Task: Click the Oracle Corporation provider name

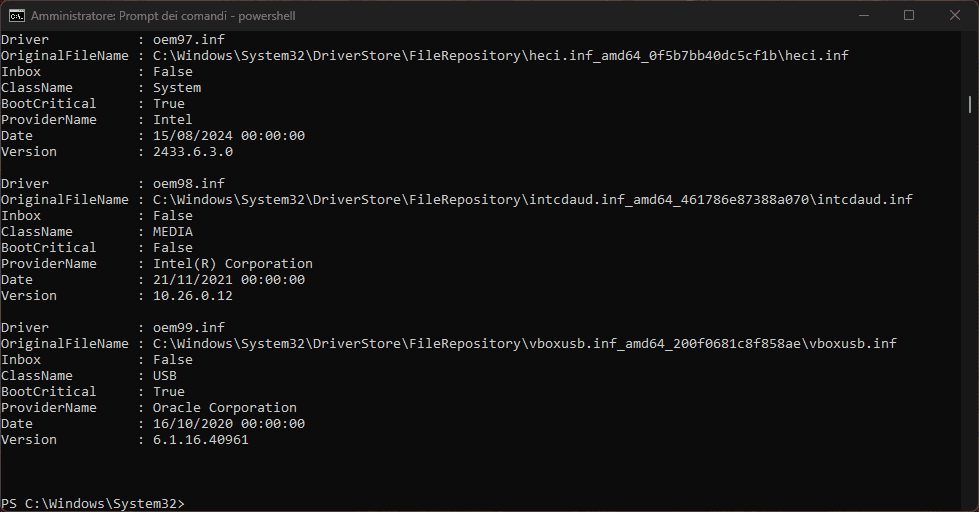Action: pyautogui.click(x=225, y=408)
